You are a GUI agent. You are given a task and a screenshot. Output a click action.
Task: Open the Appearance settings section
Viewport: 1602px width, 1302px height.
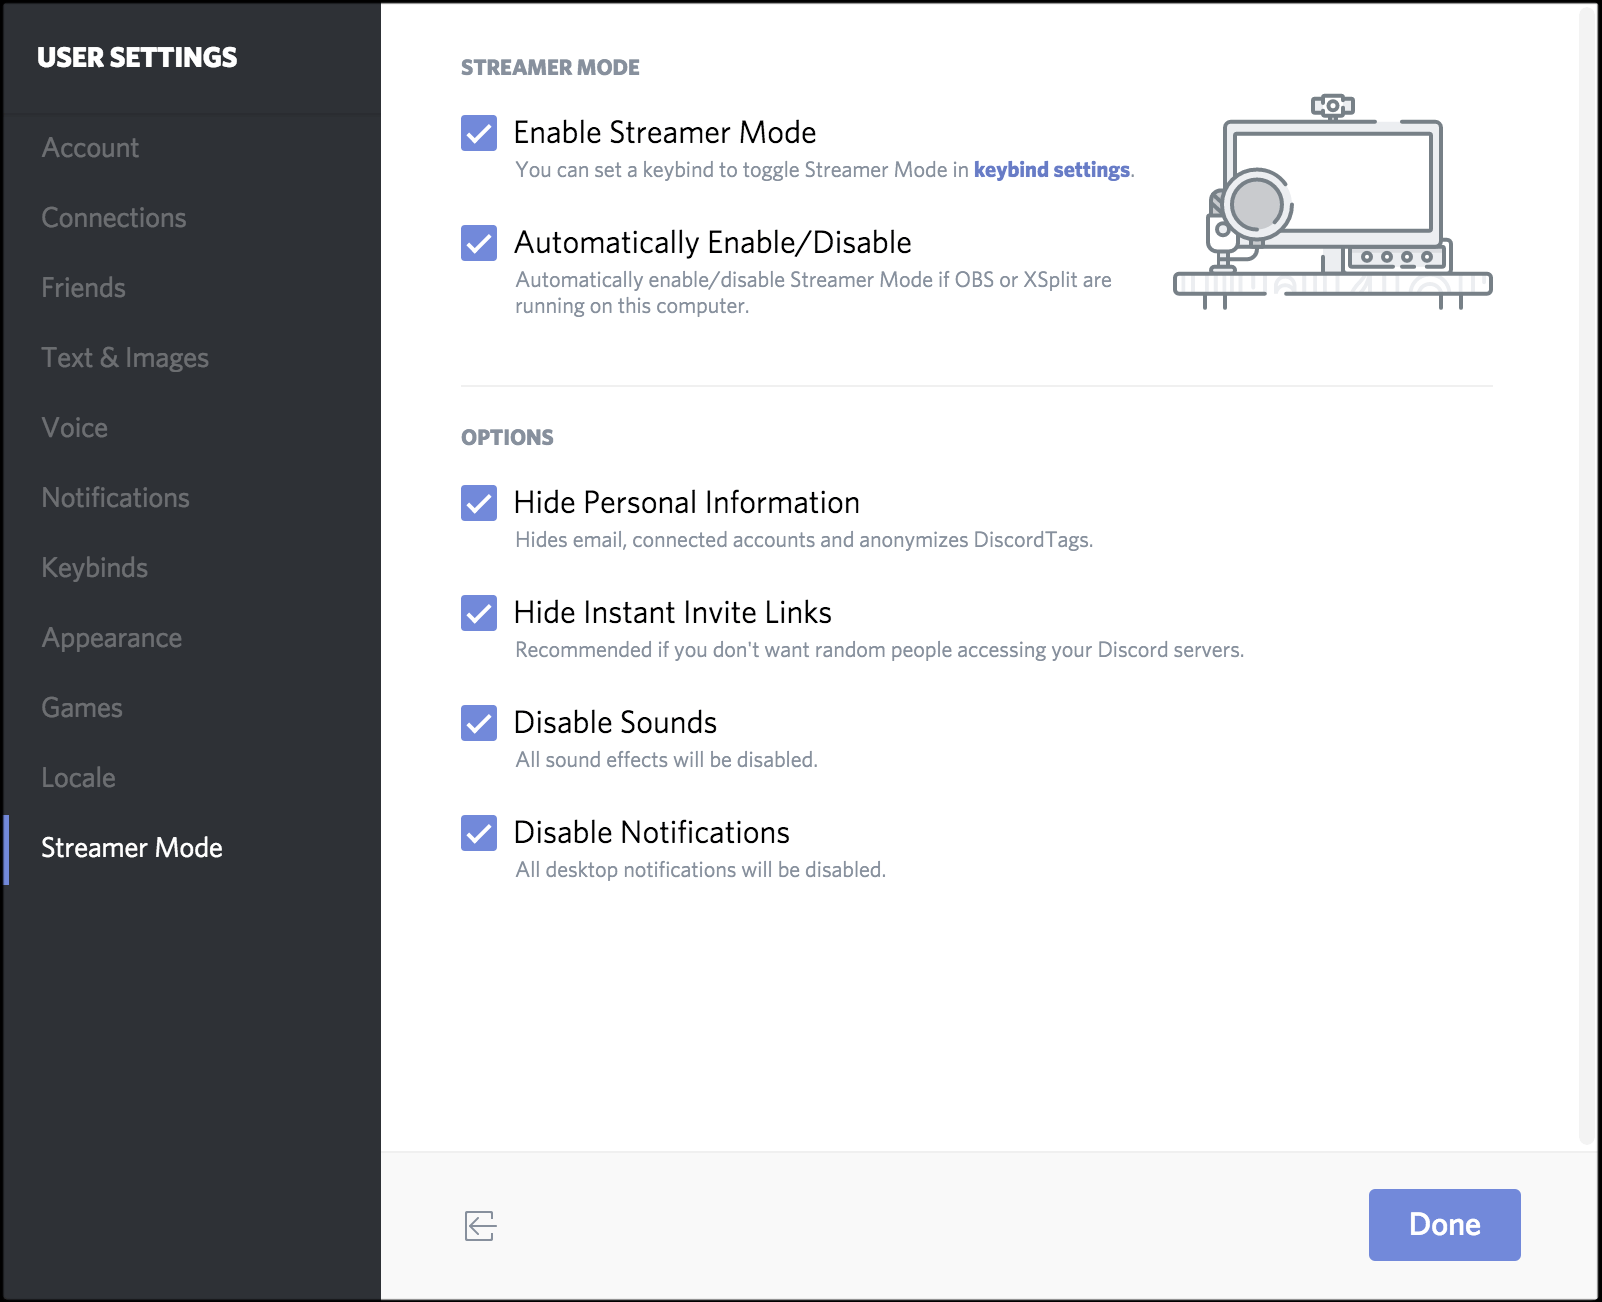111,637
